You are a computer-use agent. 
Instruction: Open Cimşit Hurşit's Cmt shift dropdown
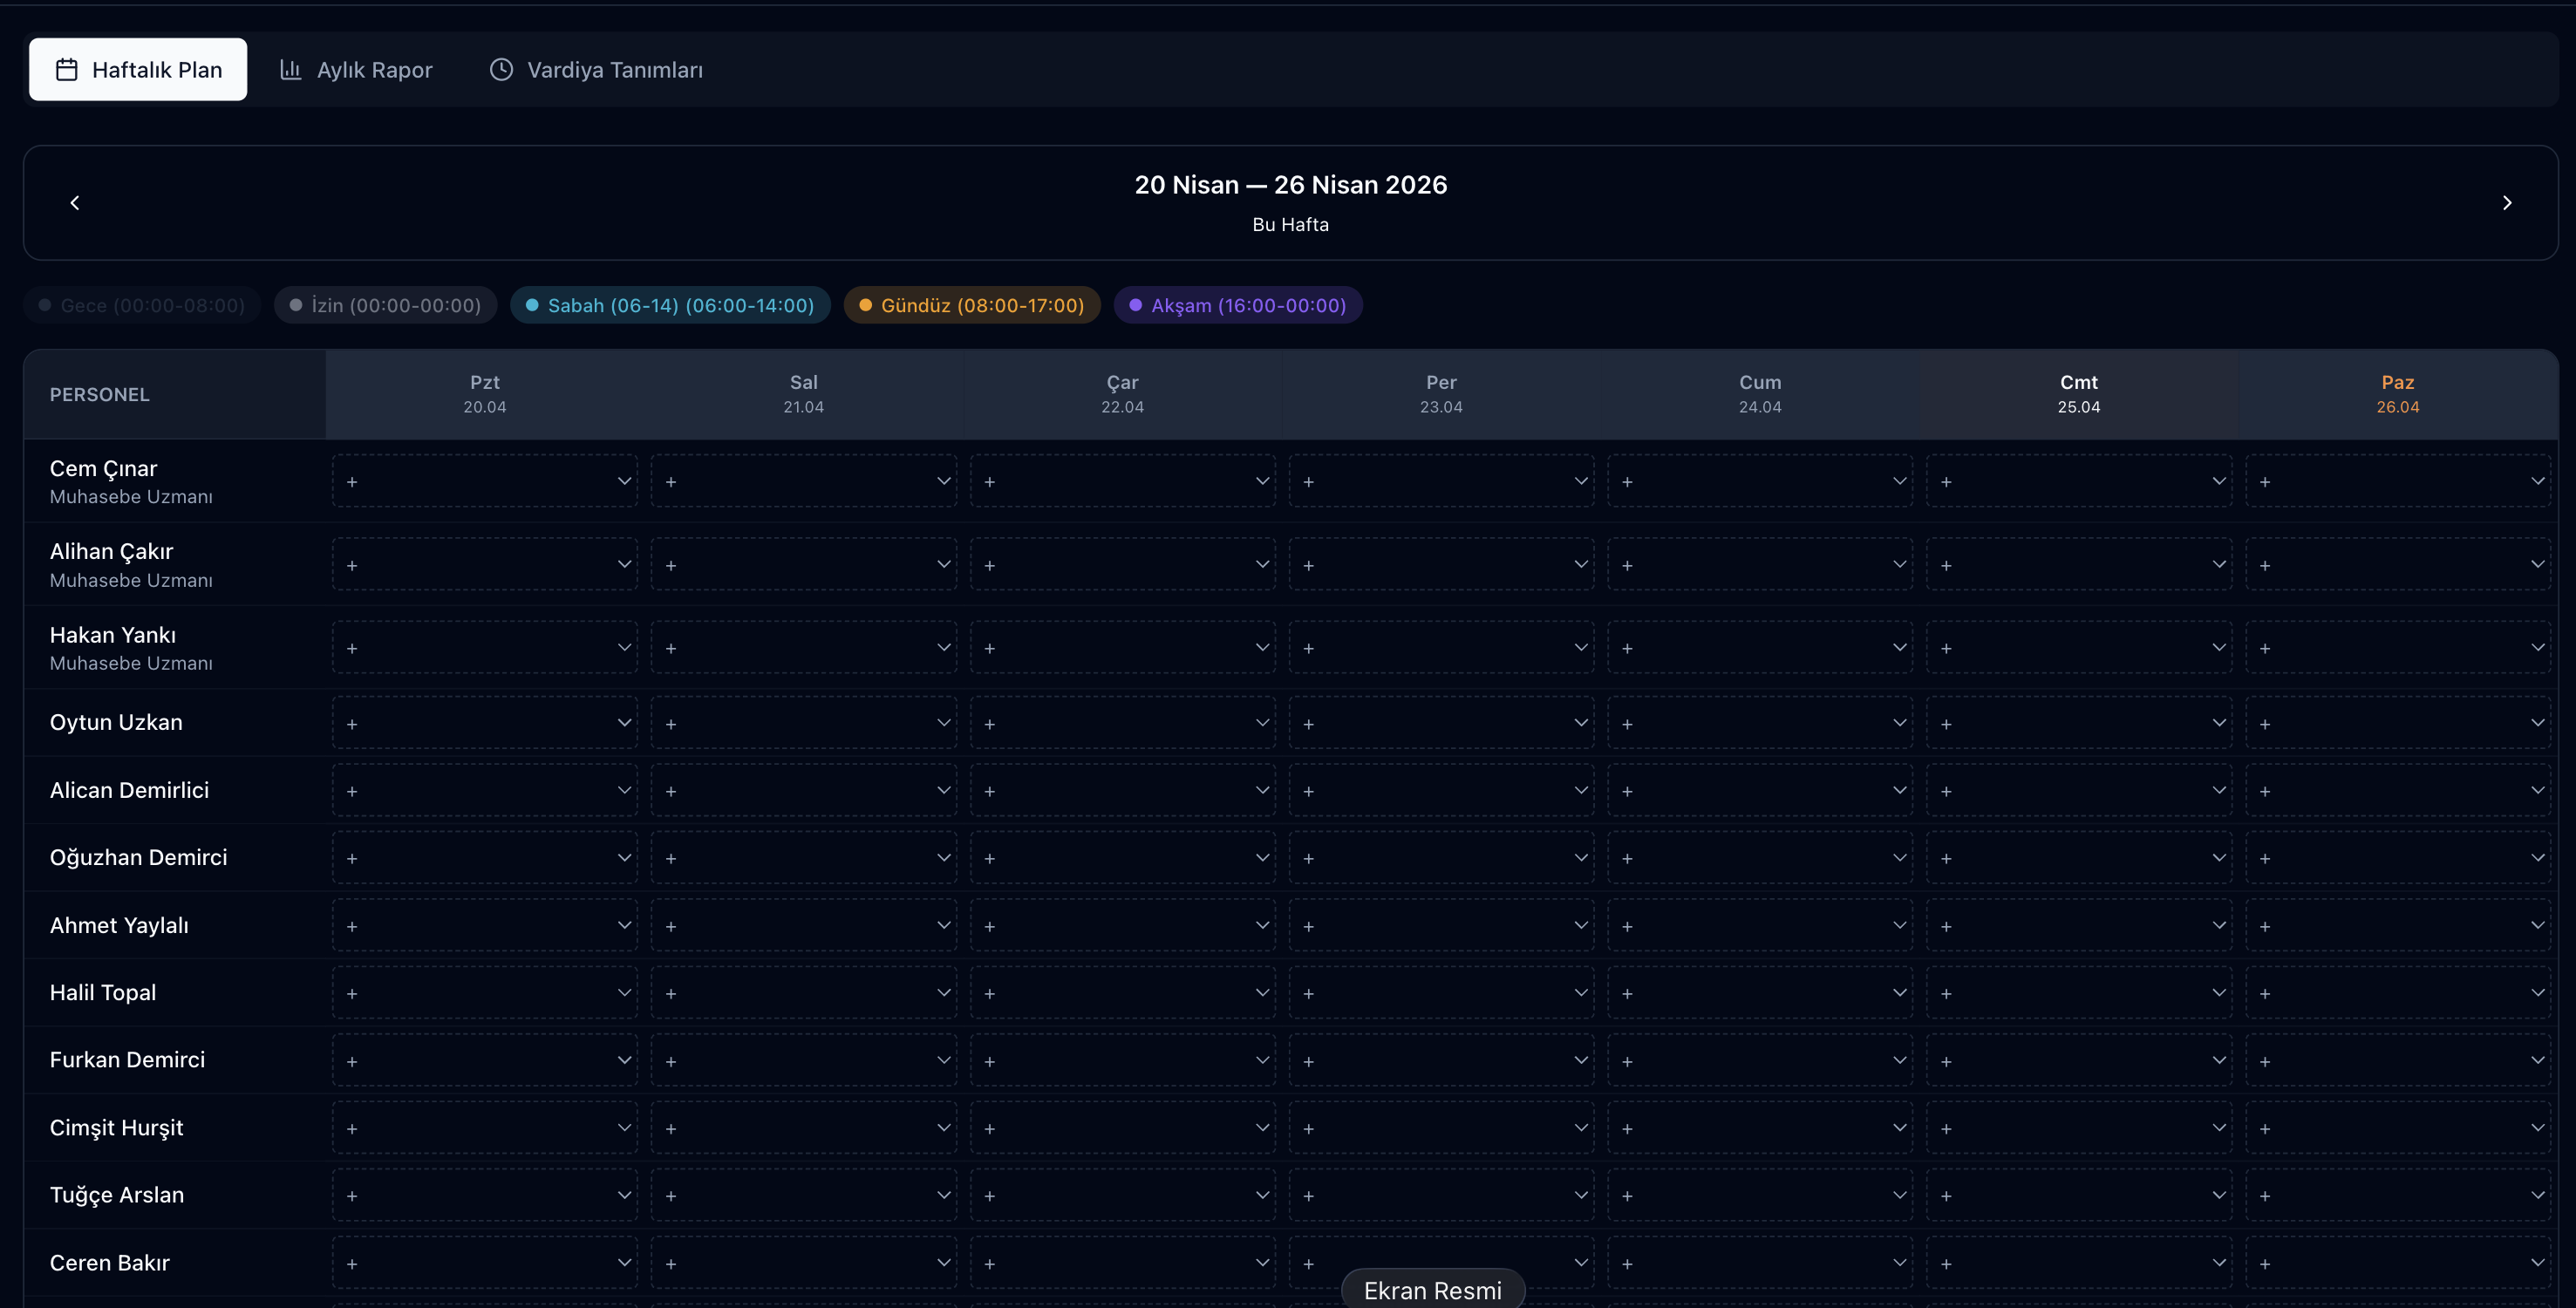(x=2079, y=1128)
